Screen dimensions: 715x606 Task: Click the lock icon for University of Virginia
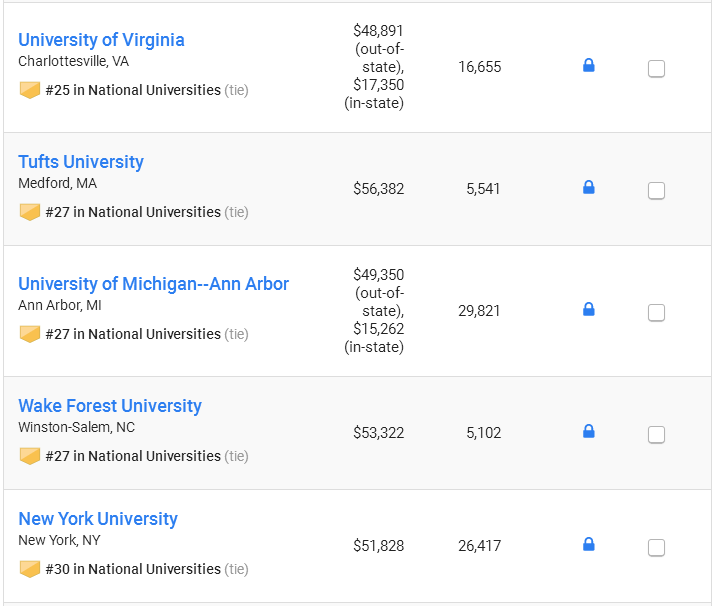click(x=589, y=65)
